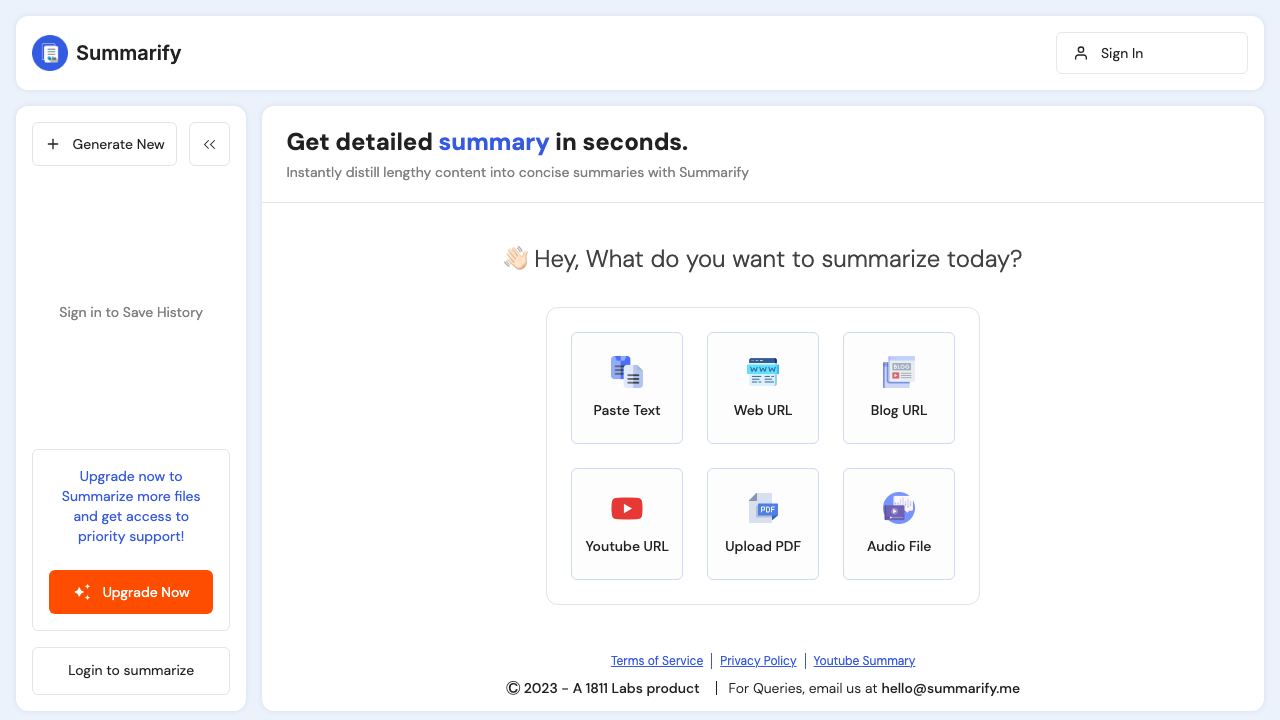Click the Summarify brand name text

(x=129, y=53)
